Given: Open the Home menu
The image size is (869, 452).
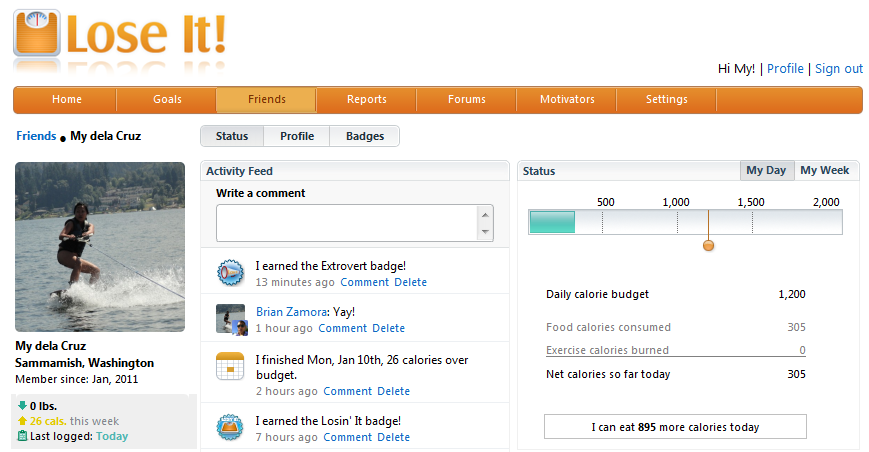Looking at the screenshot, I should click(x=67, y=100).
